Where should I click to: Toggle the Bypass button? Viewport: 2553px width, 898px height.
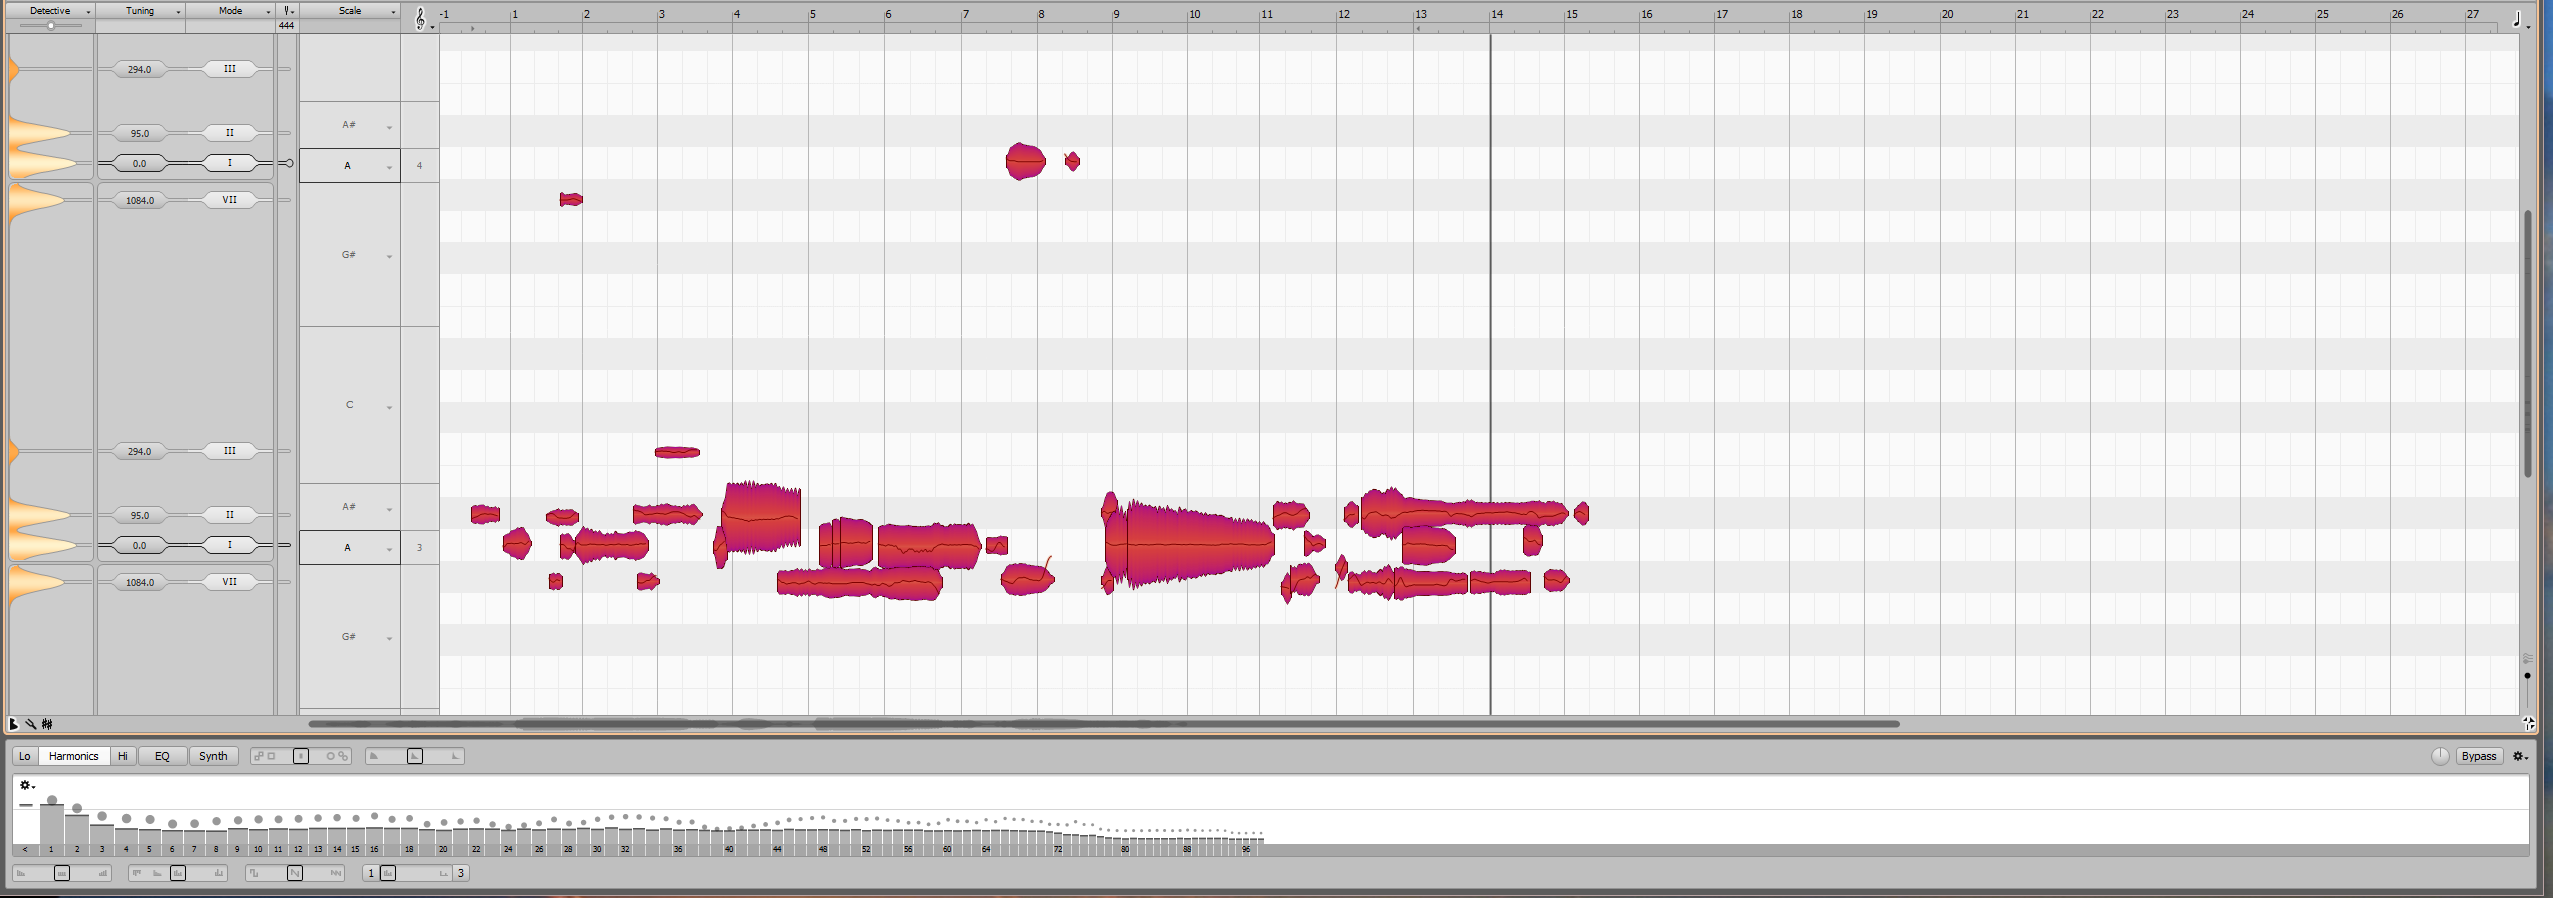(x=2478, y=756)
